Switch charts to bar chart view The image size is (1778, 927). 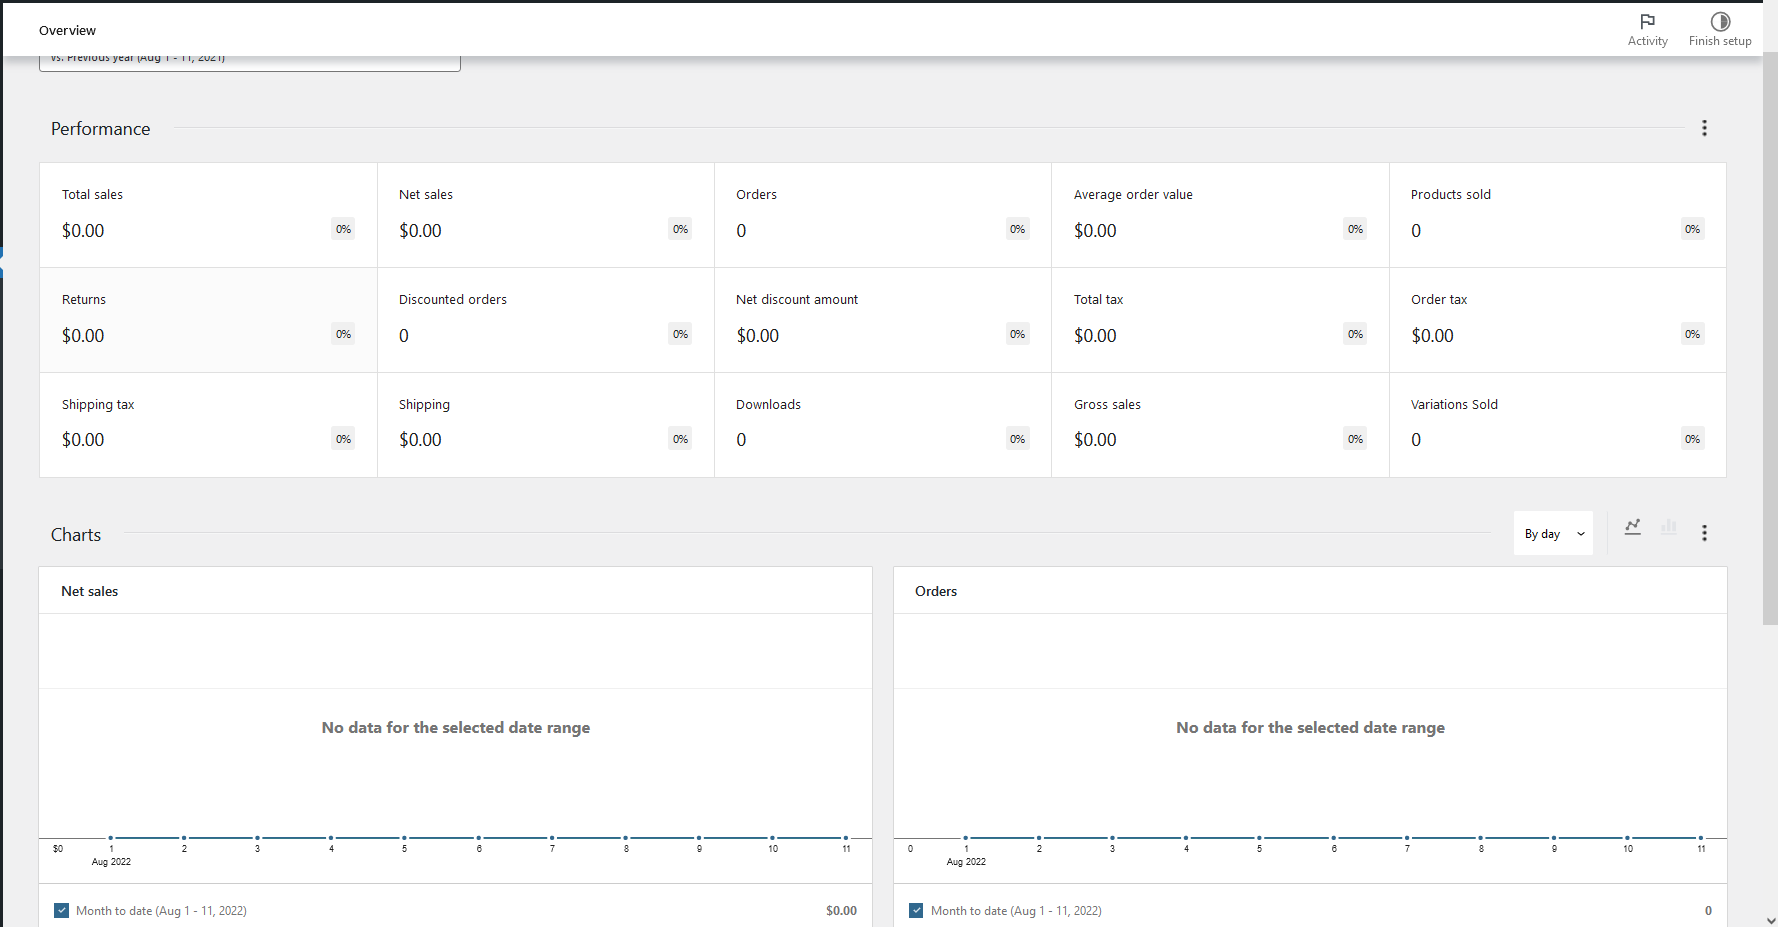click(x=1668, y=528)
